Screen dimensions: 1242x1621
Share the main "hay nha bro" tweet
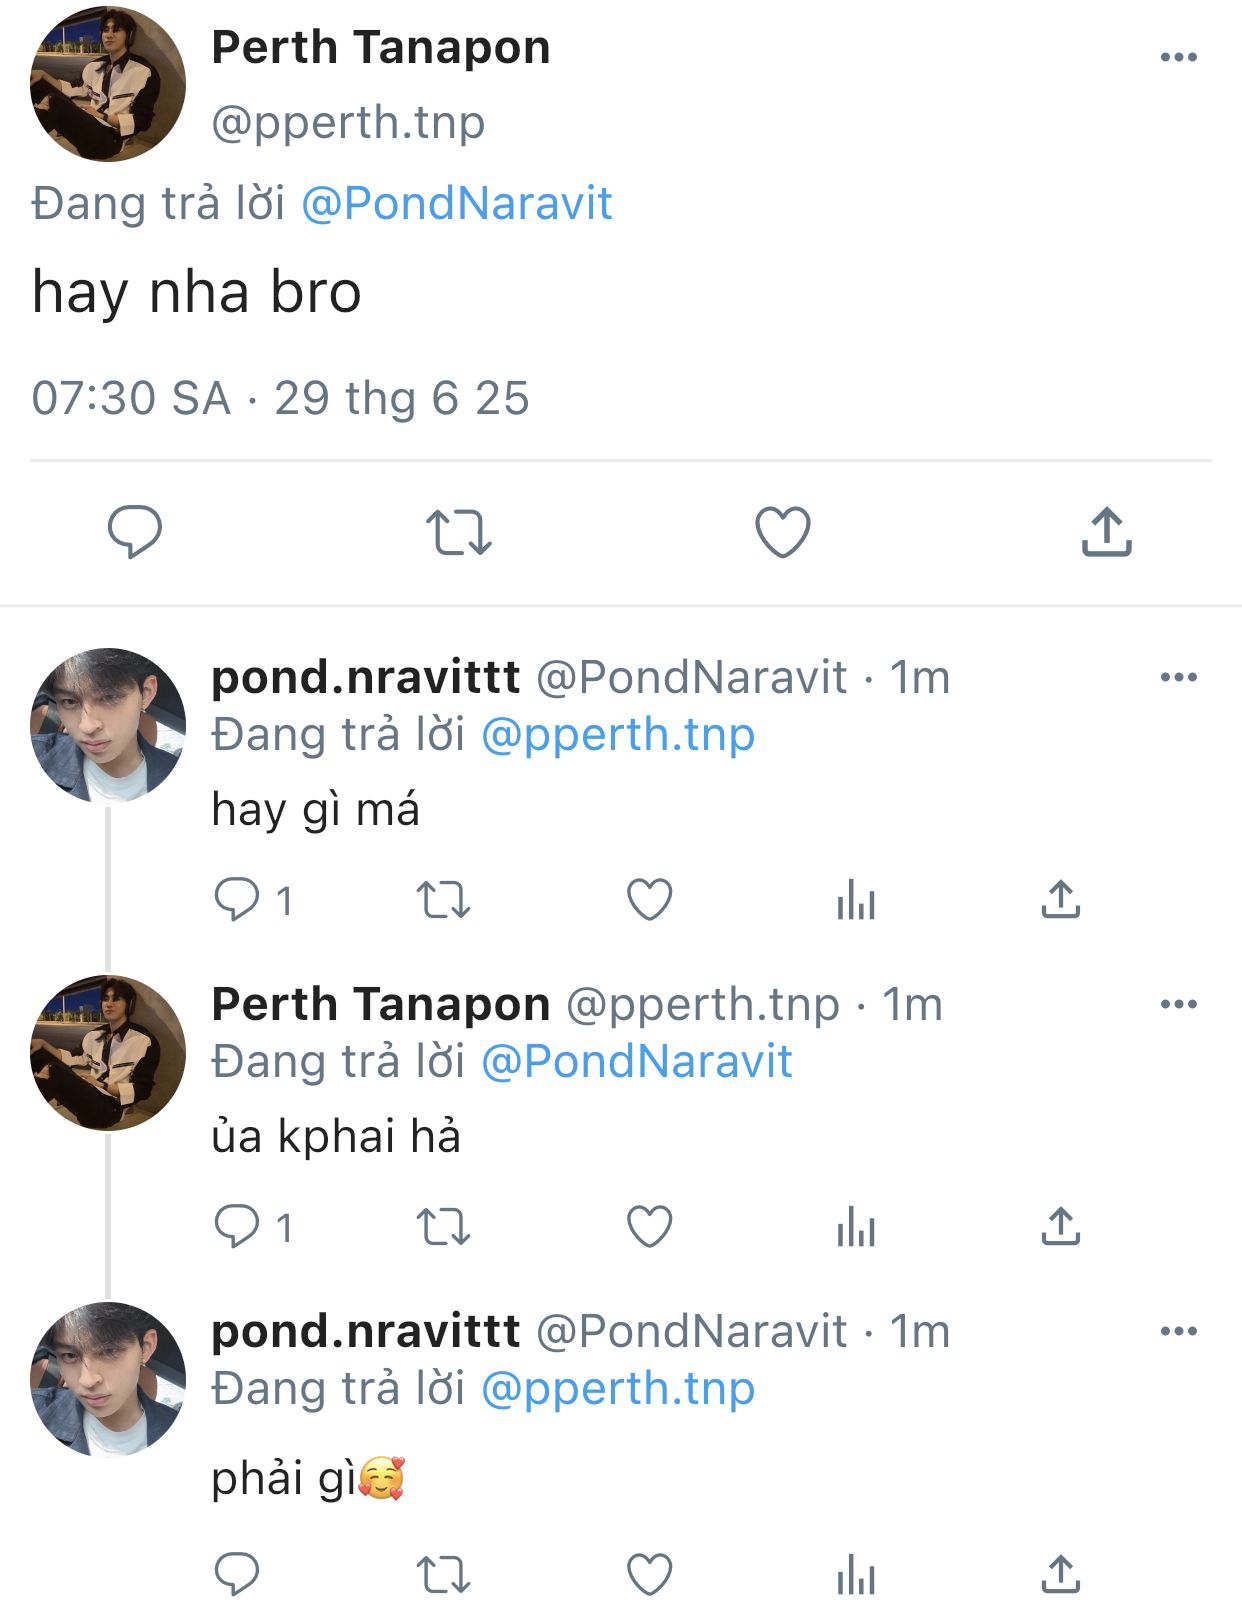pos(1106,531)
